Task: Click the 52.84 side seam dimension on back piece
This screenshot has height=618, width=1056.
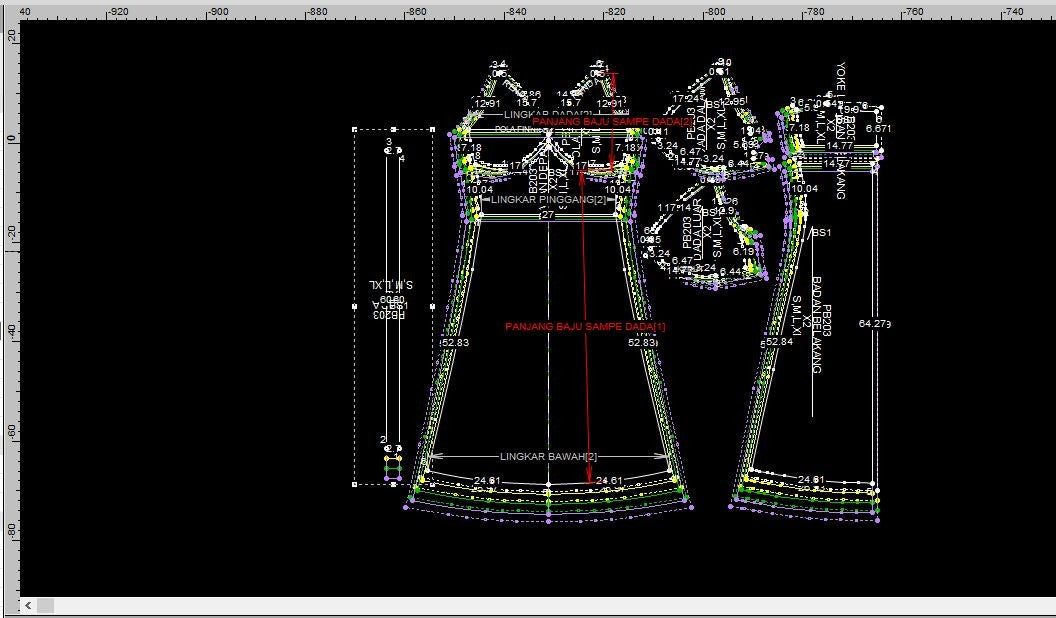Action: [x=778, y=342]
